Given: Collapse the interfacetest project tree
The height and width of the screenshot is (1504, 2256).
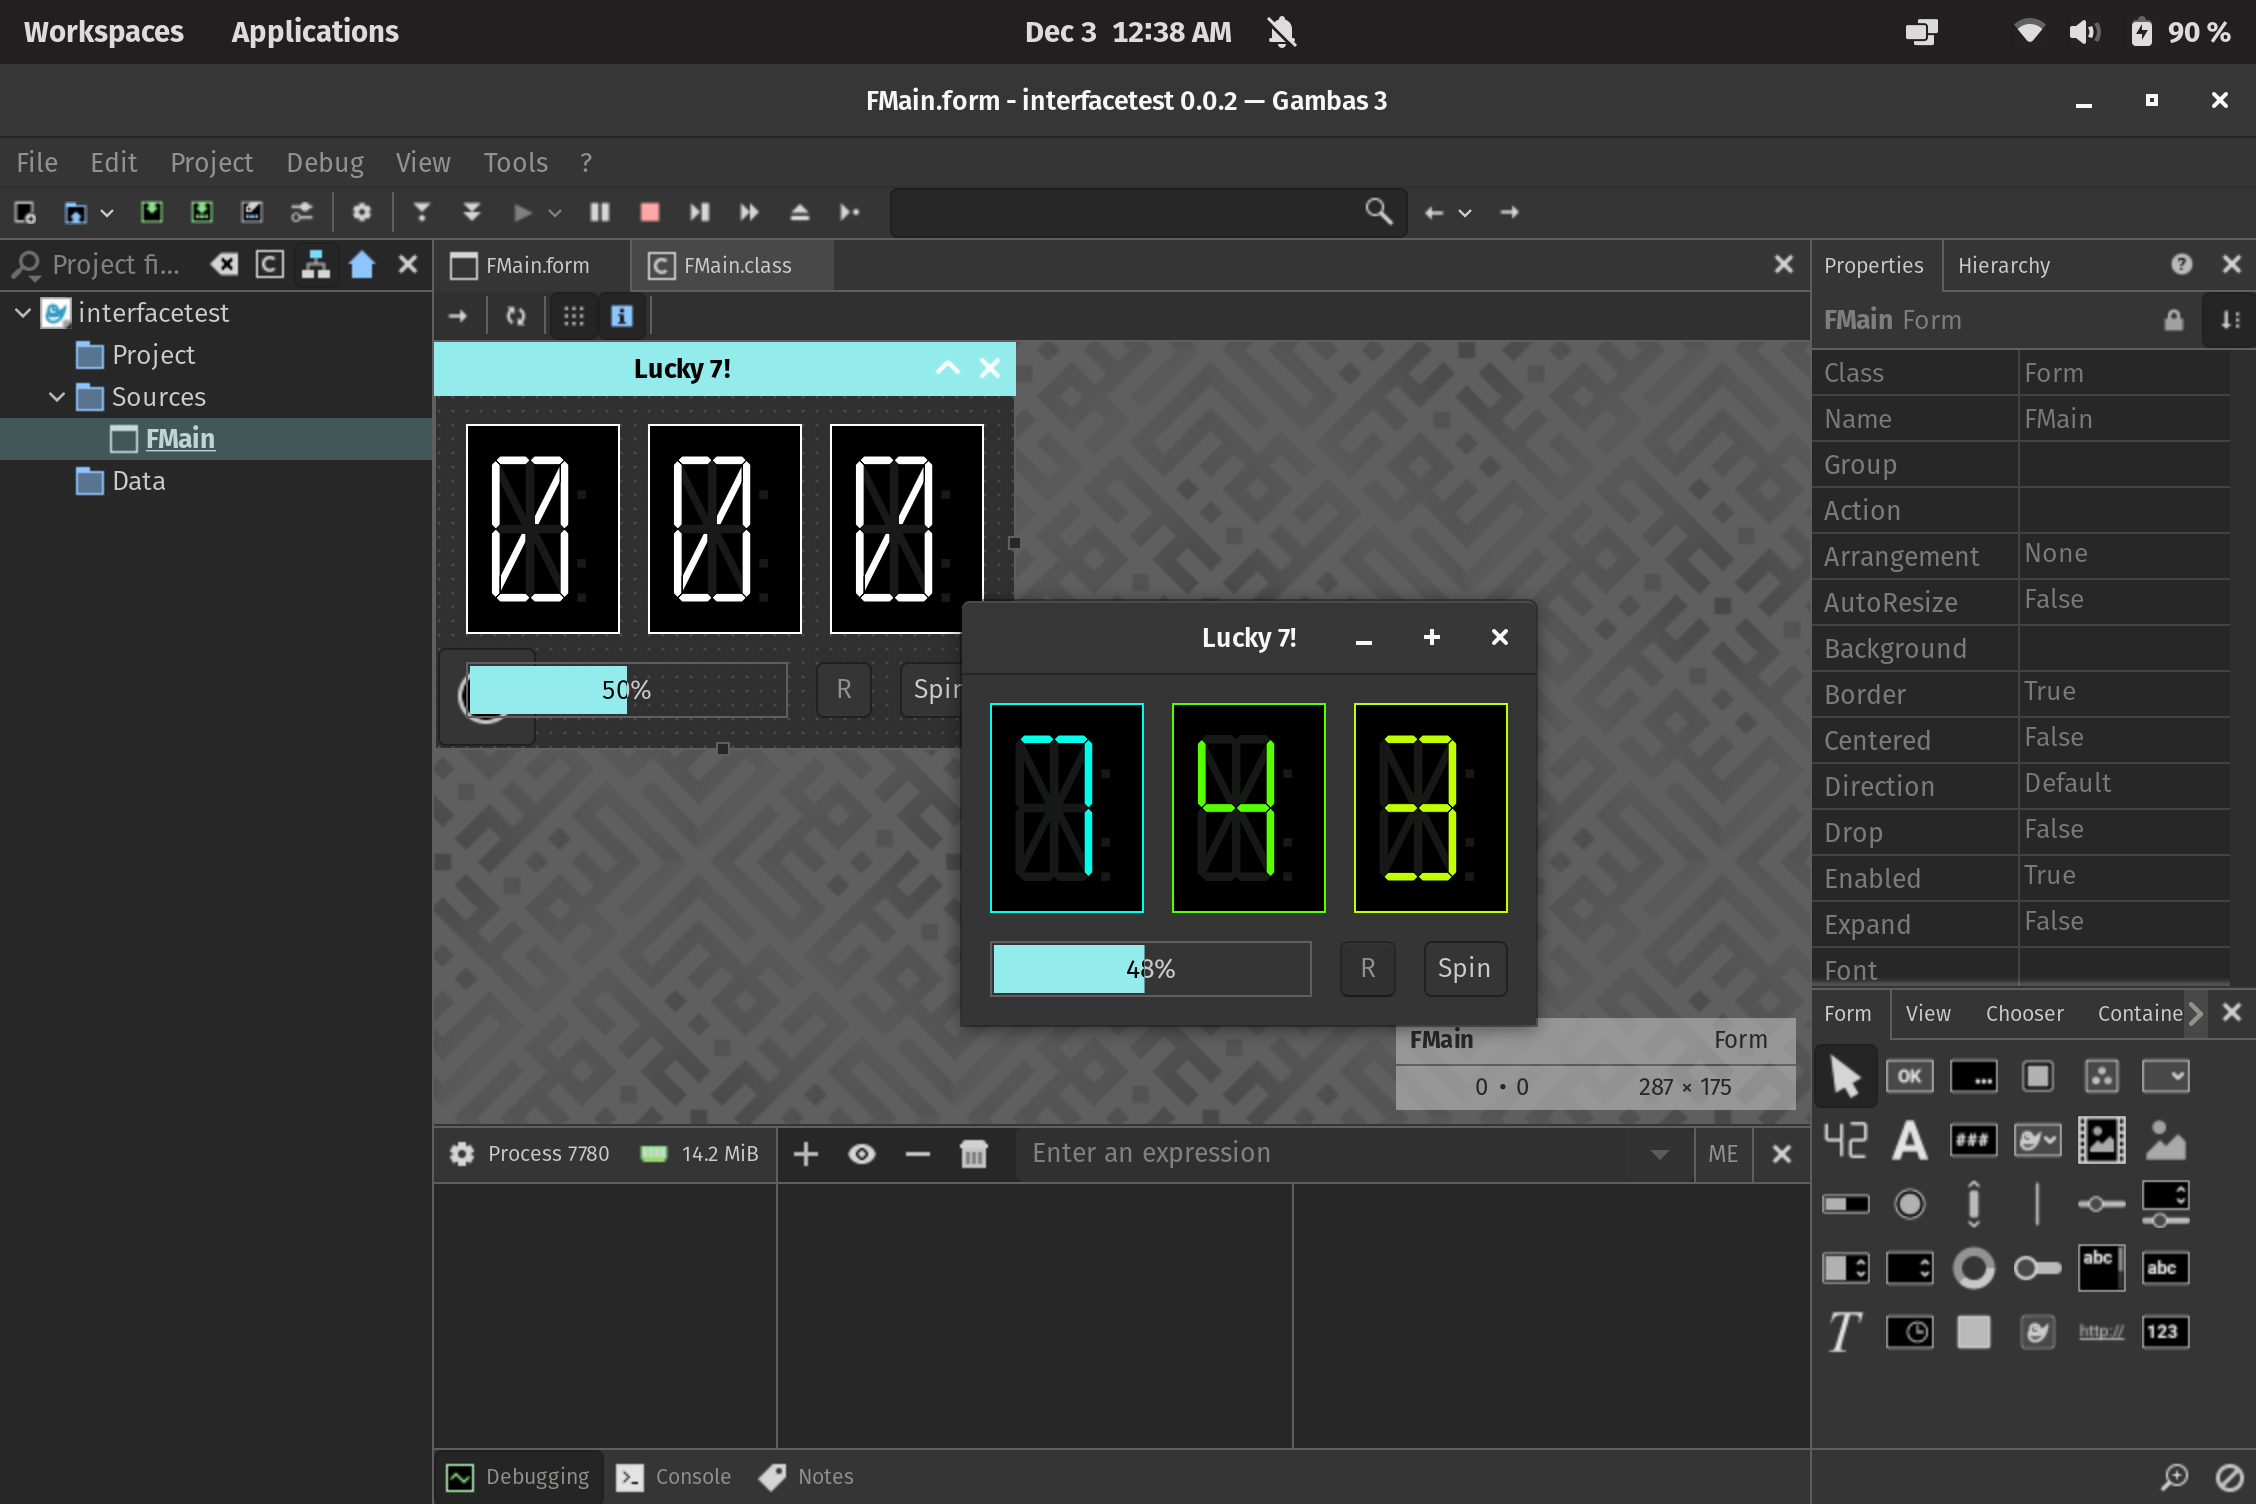Looking at the screenshot, I should (23, 313).
